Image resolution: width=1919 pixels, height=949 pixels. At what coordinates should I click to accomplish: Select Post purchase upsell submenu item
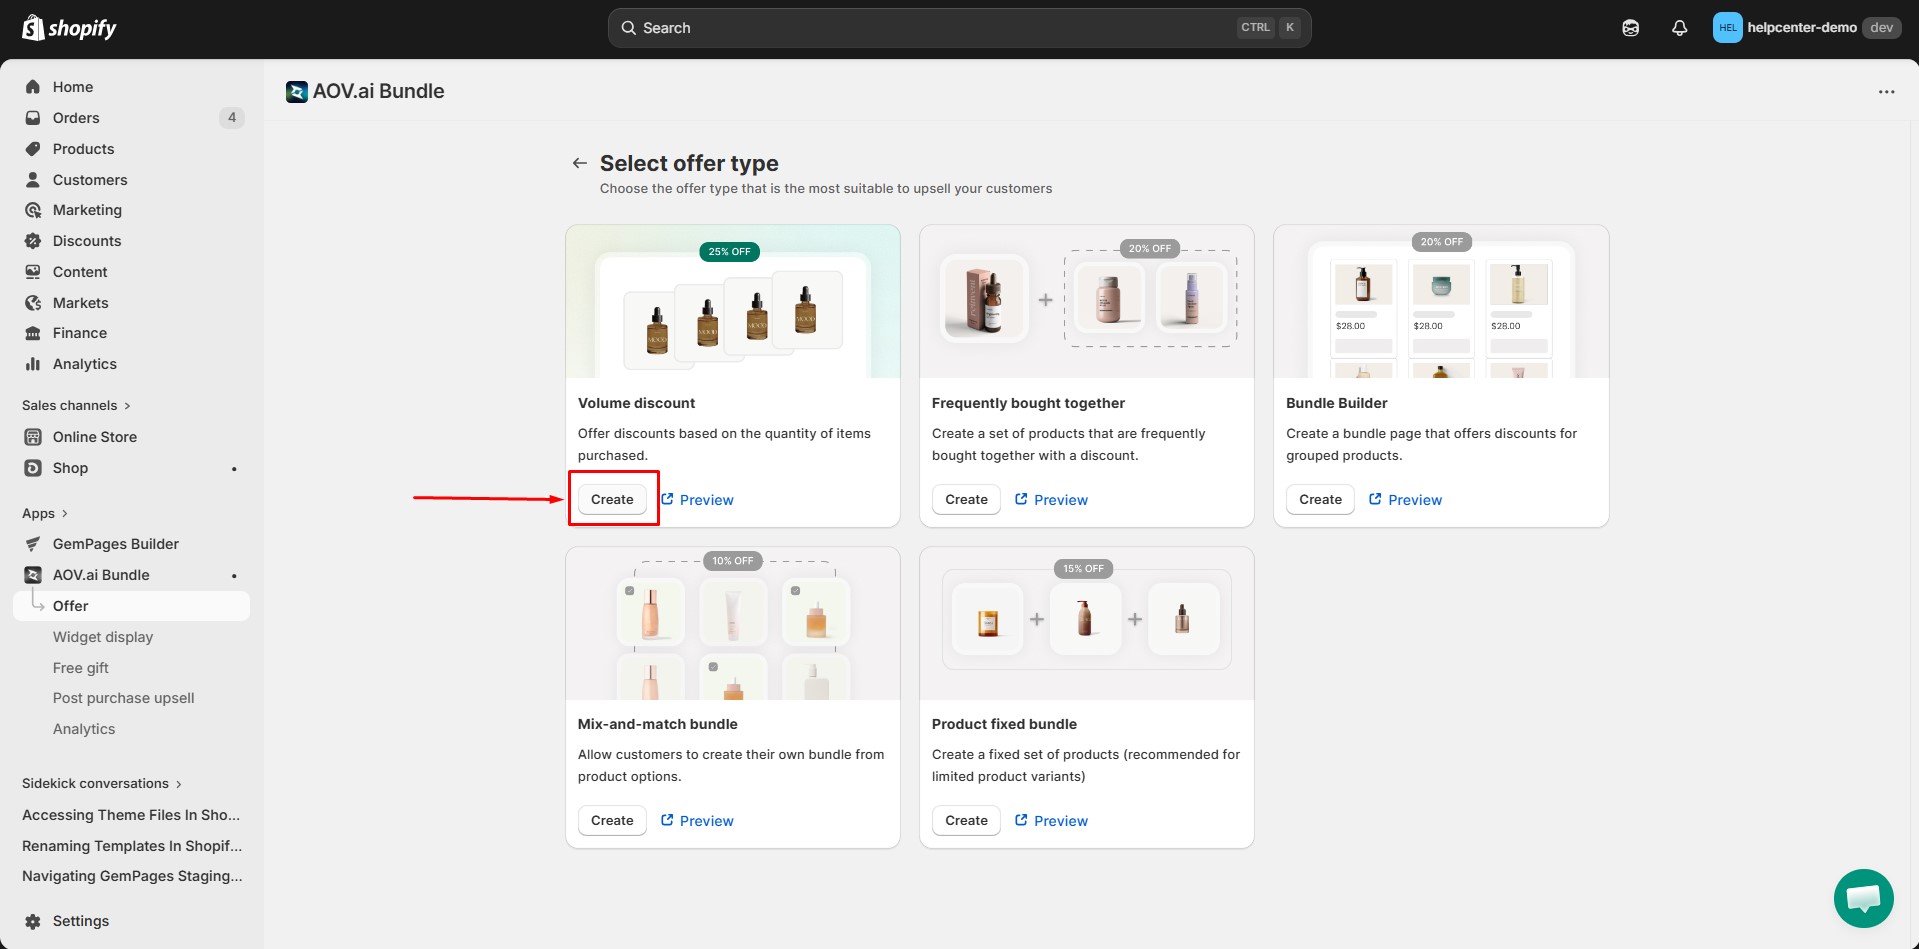click(123, 698)
